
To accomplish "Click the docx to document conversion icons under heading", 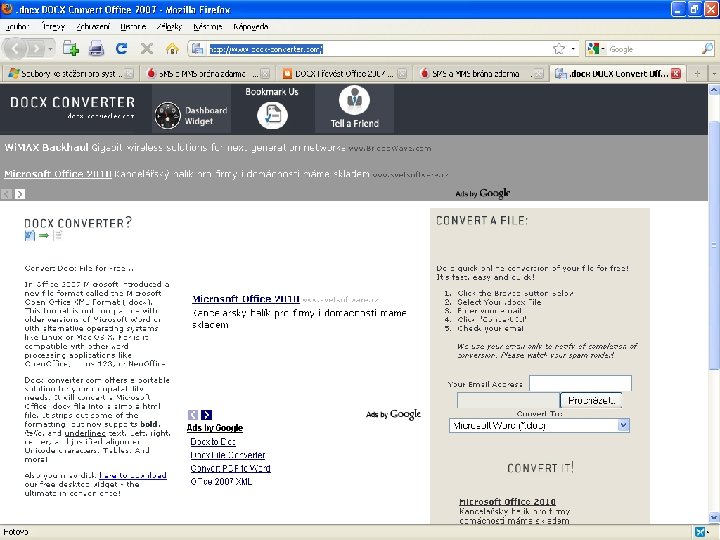I will tap(43, 236).
